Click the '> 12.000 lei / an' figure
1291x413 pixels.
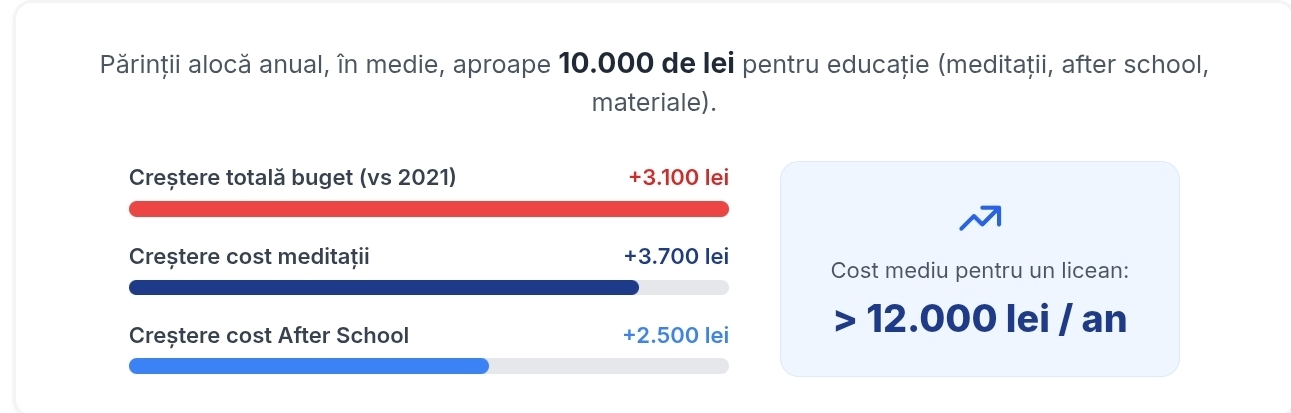[x=980, y=319]
